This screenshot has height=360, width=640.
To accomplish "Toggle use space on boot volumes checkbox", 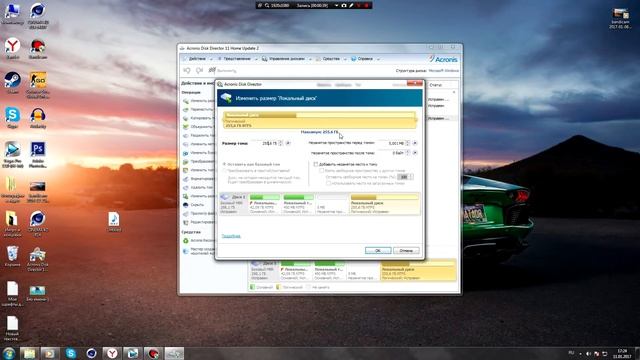I will (x=328, y=183).
